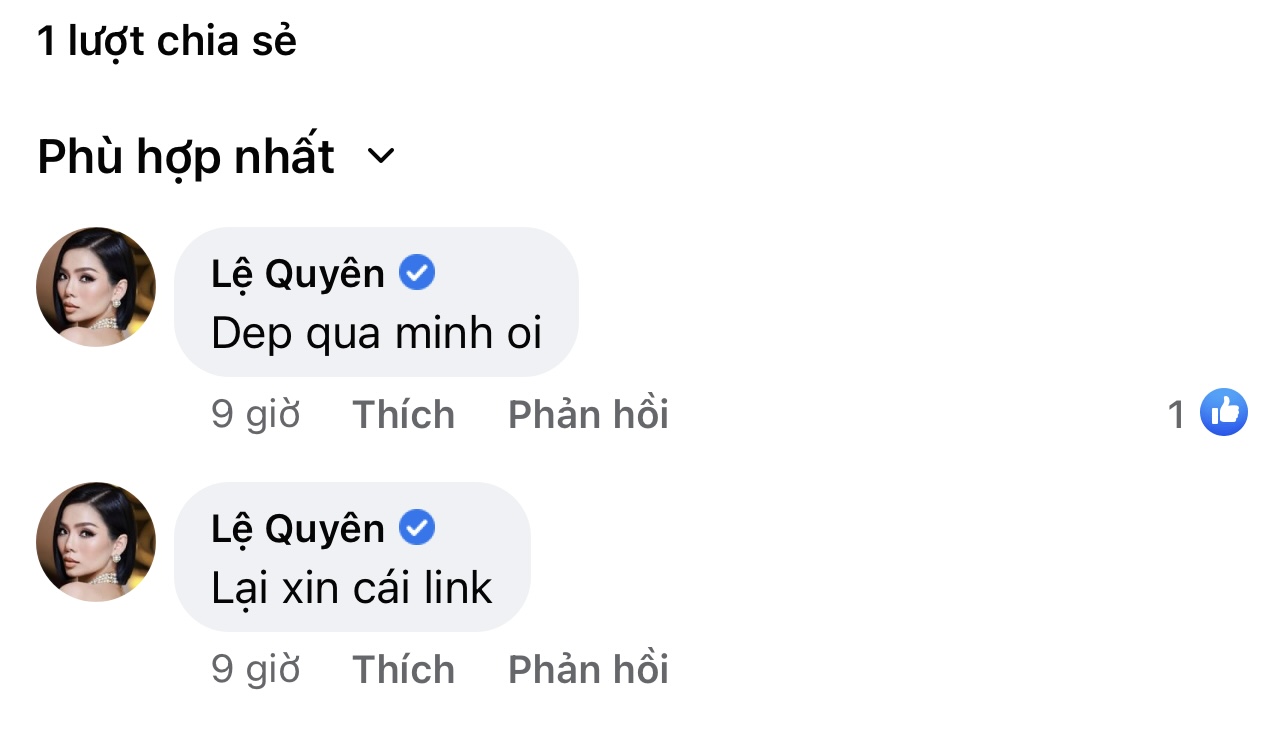This screenshot has height=735, width=1284.
Task: Open the Lệ Quyên name above 'Dep qua minh oi'
Action: 298,273
